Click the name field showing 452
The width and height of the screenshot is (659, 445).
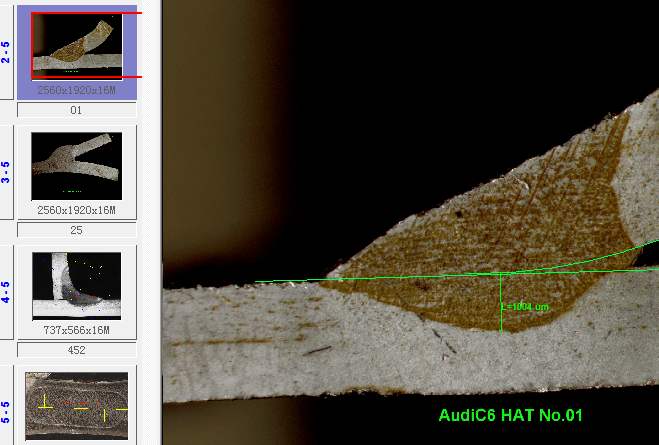[x=76, y=350]
